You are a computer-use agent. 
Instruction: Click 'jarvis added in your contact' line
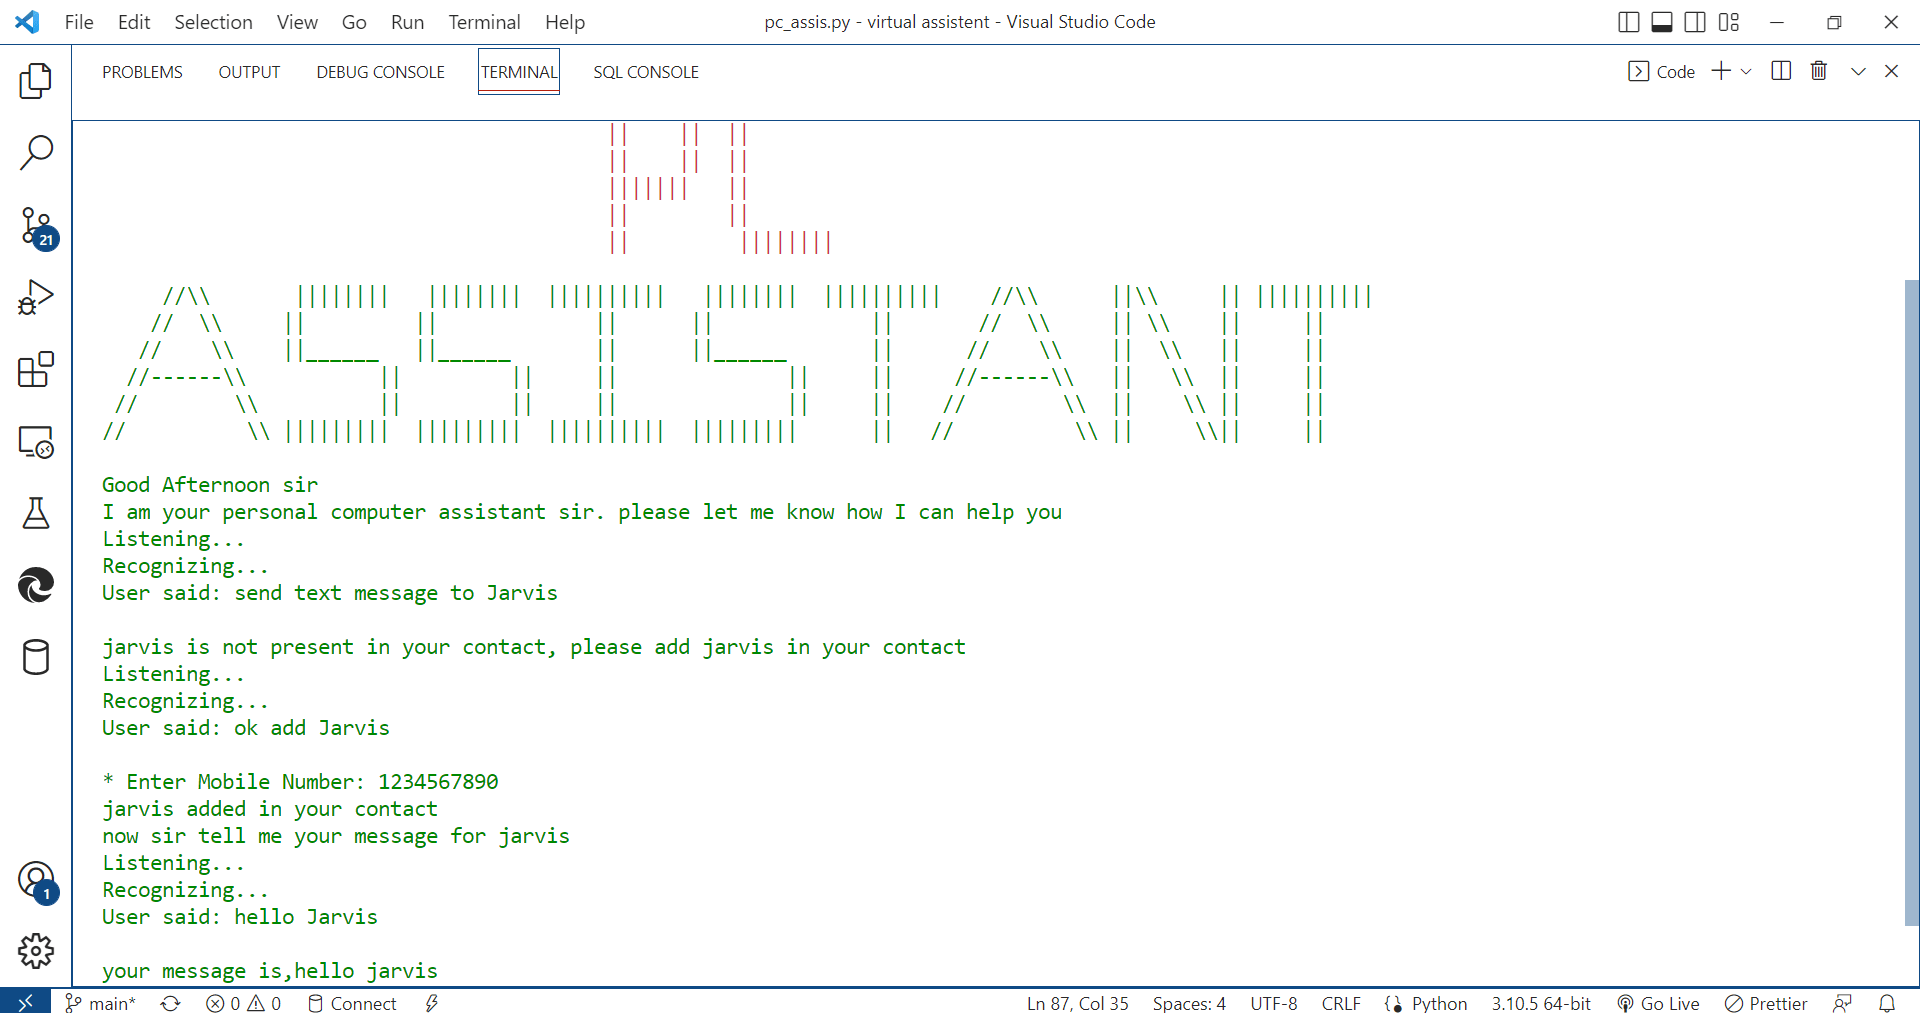click(x=270, y=809)
